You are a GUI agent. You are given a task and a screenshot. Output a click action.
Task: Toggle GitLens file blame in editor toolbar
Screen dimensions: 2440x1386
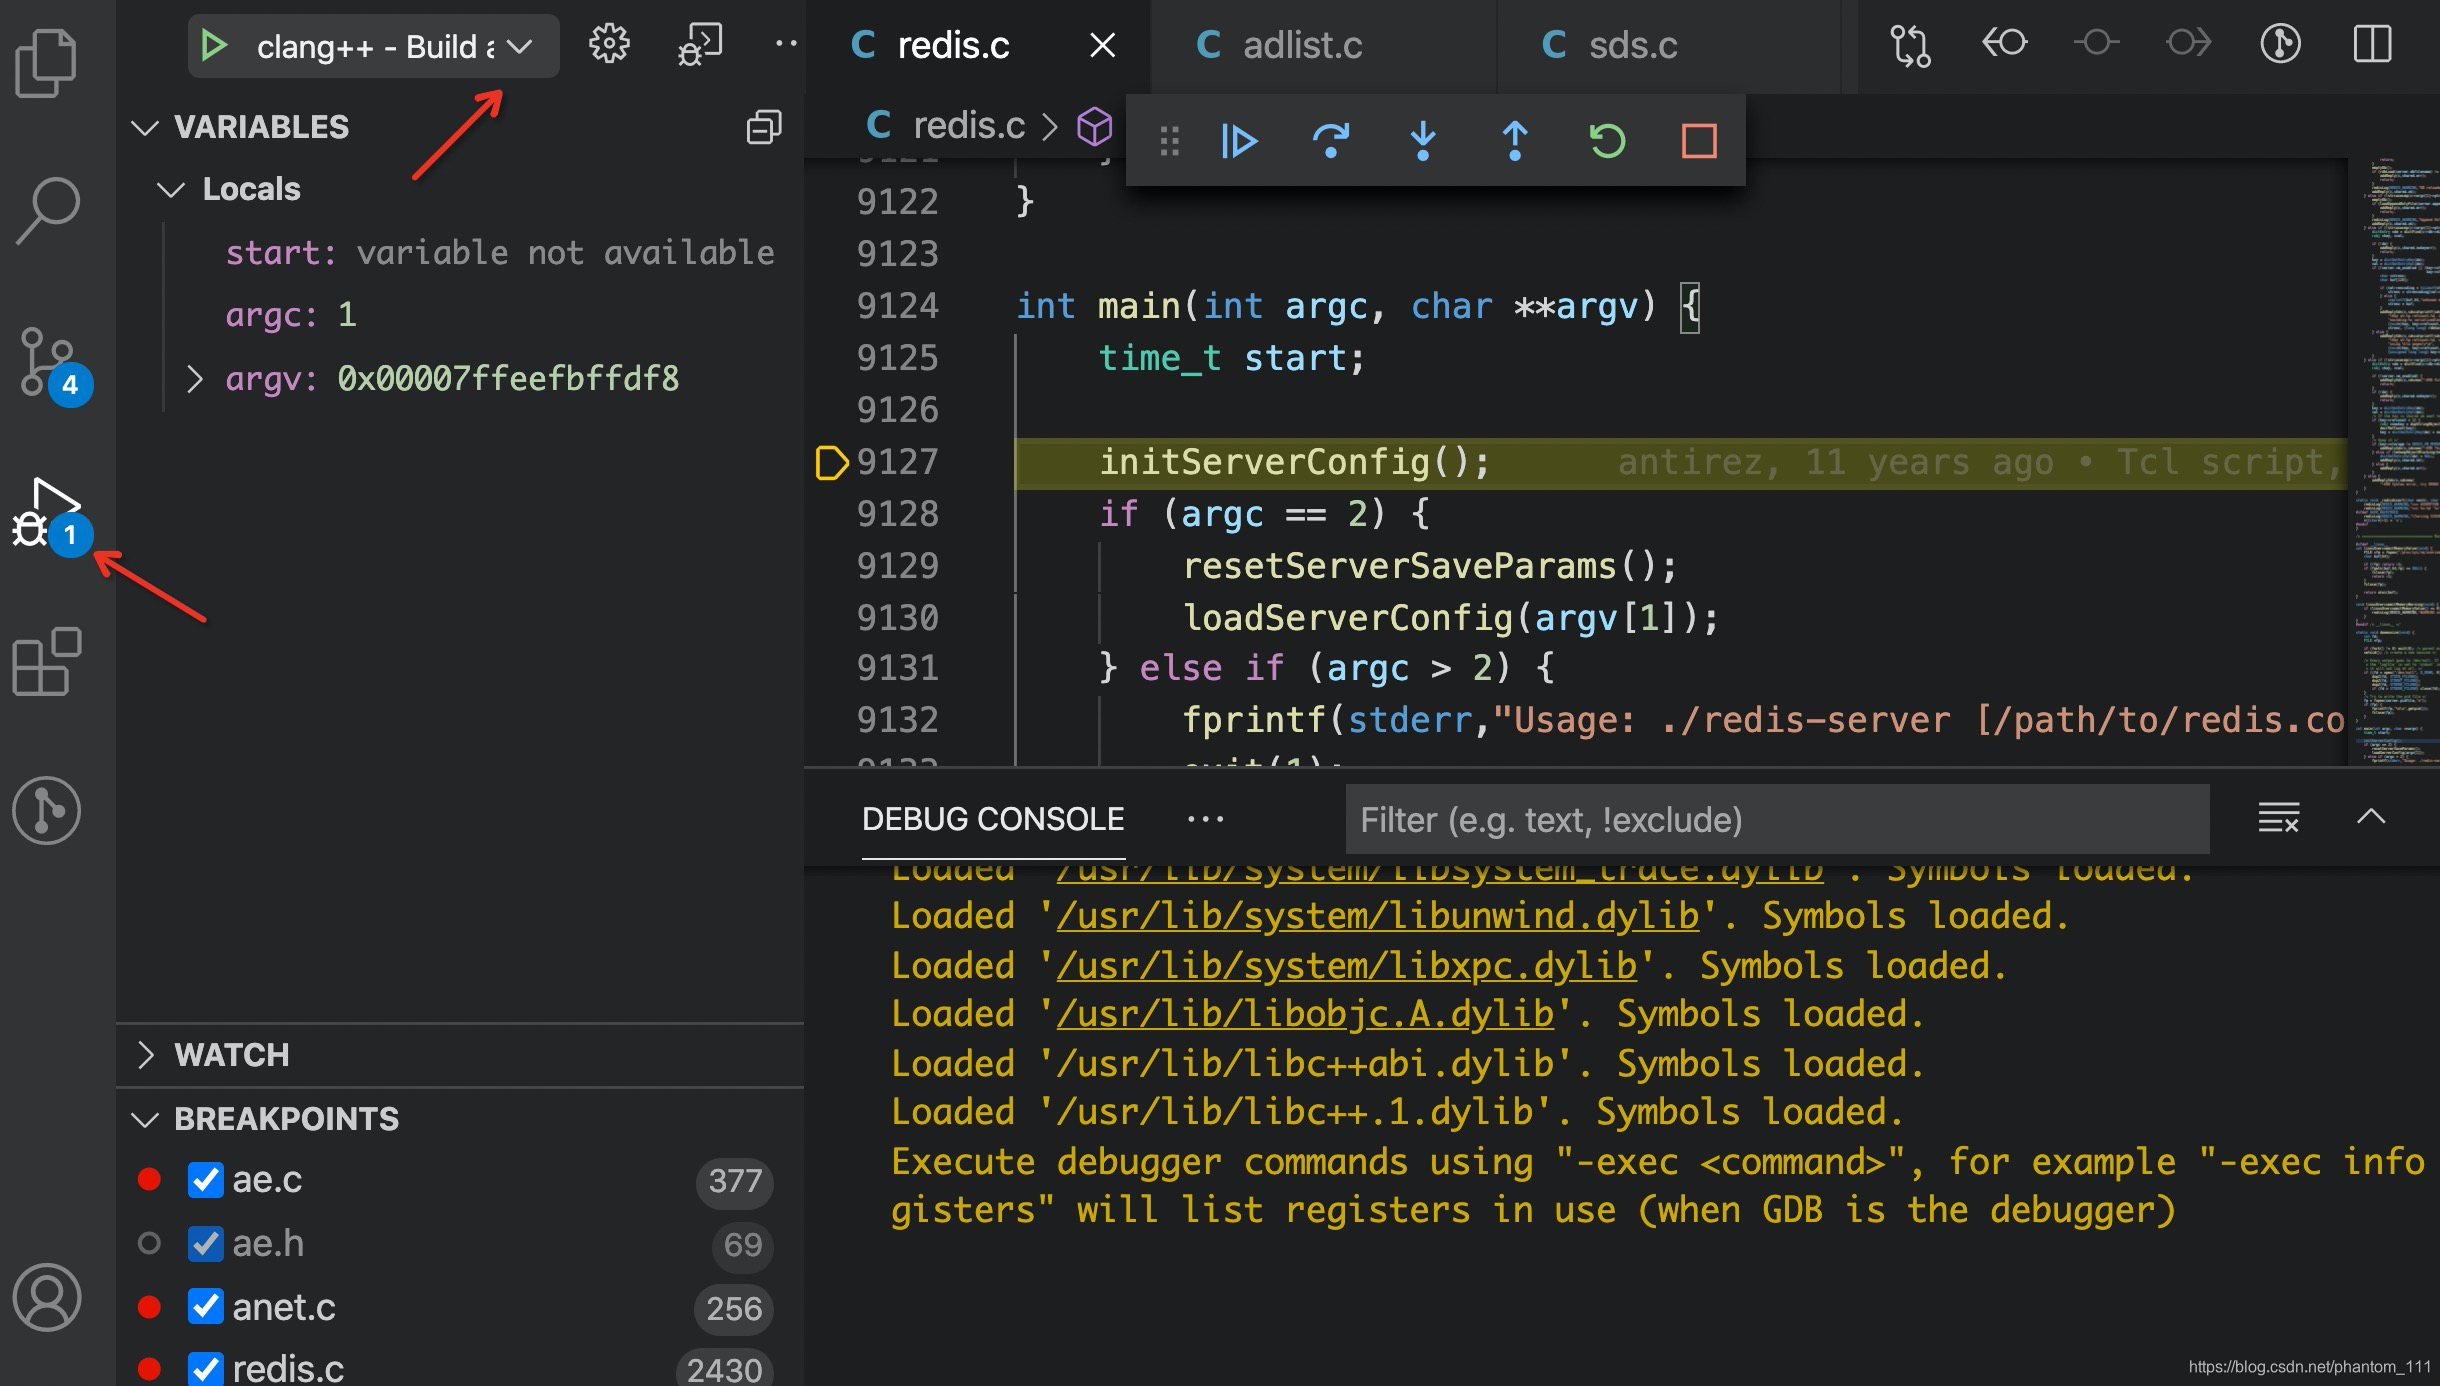coord(2281,44)
